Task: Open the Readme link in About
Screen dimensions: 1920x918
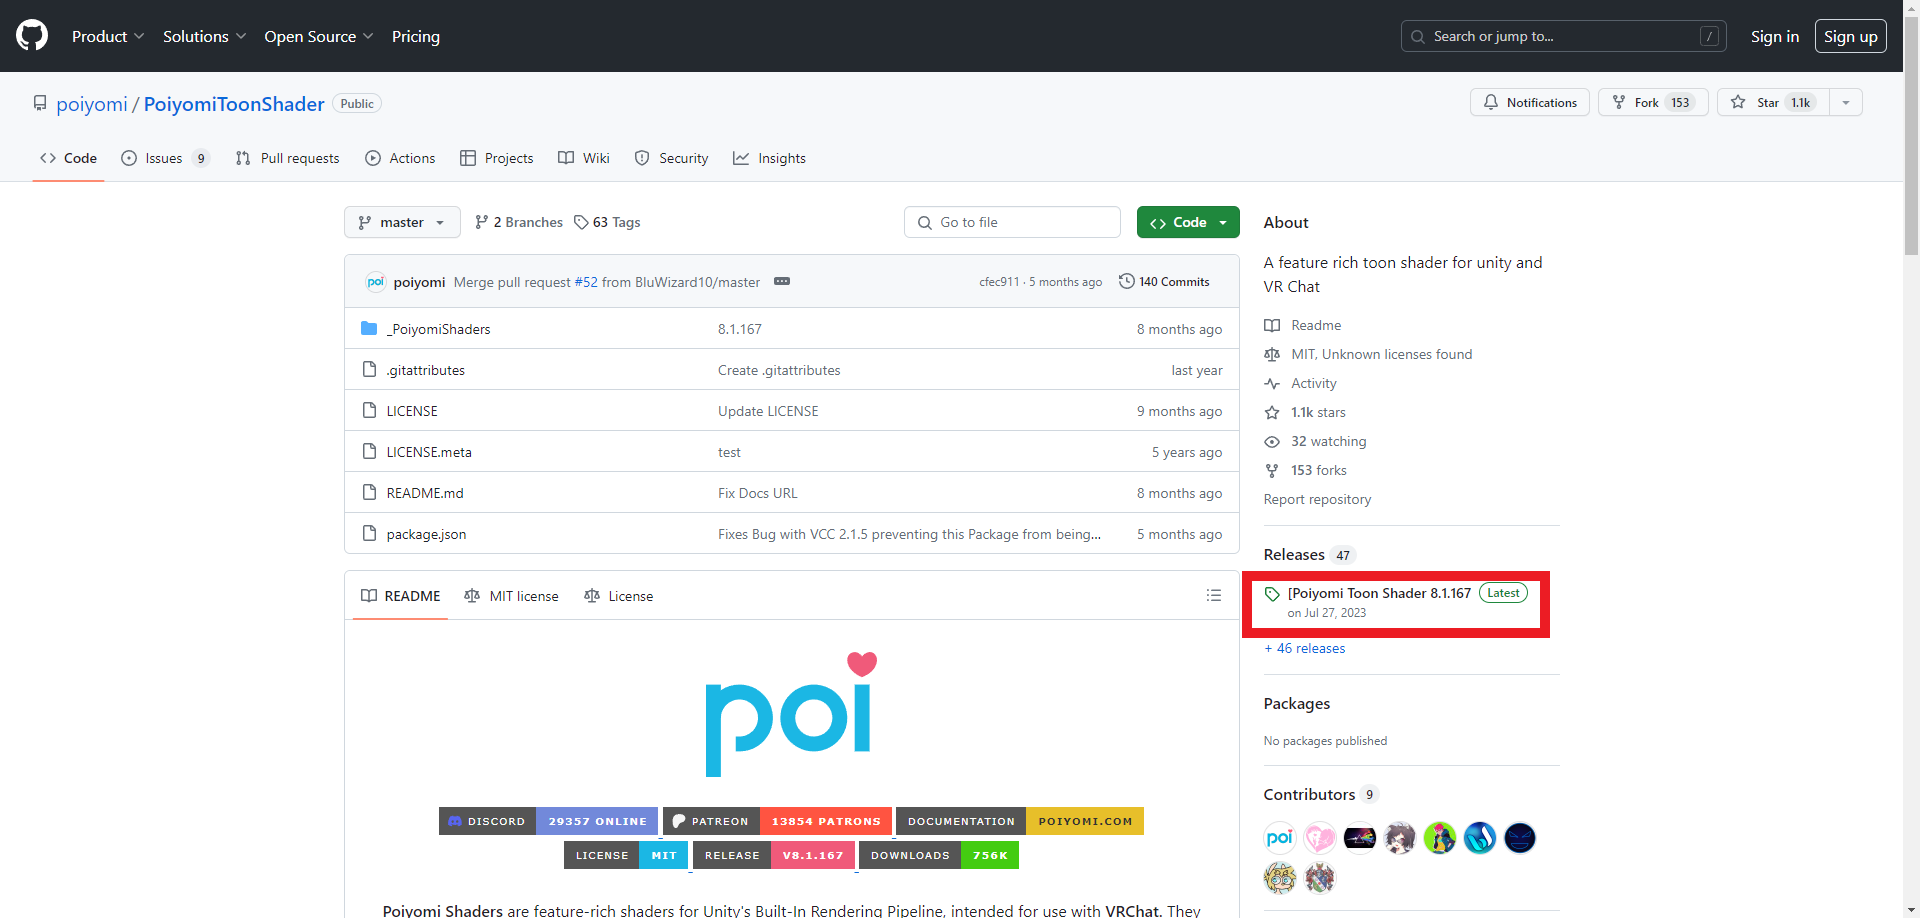Action: tap(1303, 325)
